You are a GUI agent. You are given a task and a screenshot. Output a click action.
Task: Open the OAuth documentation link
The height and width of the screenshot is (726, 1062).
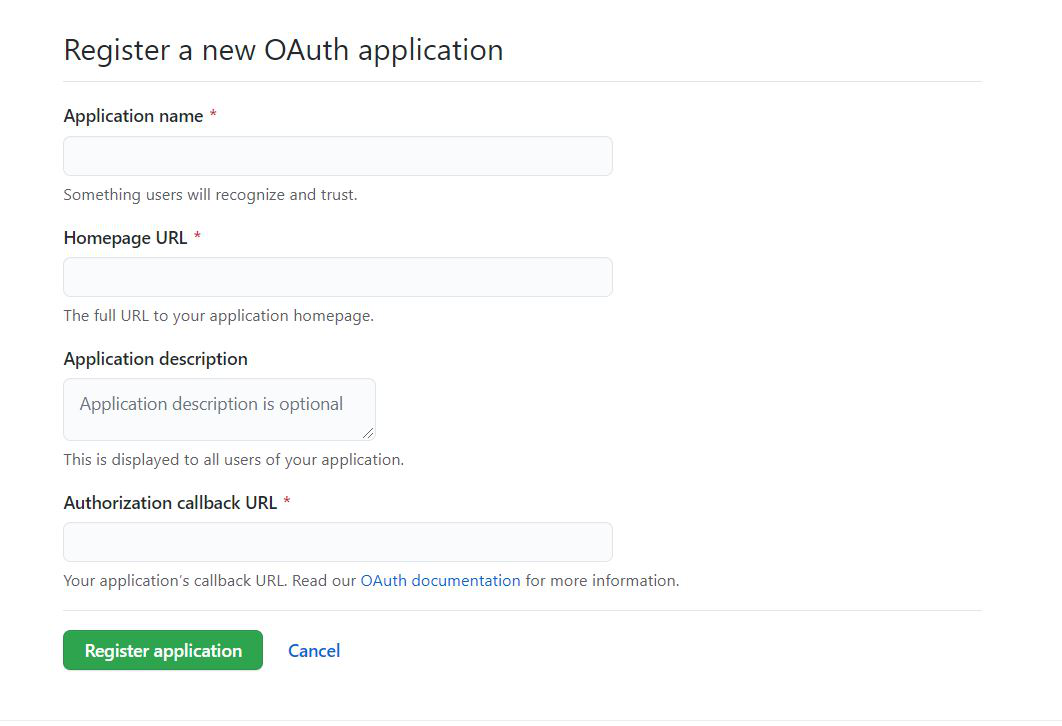440,580
